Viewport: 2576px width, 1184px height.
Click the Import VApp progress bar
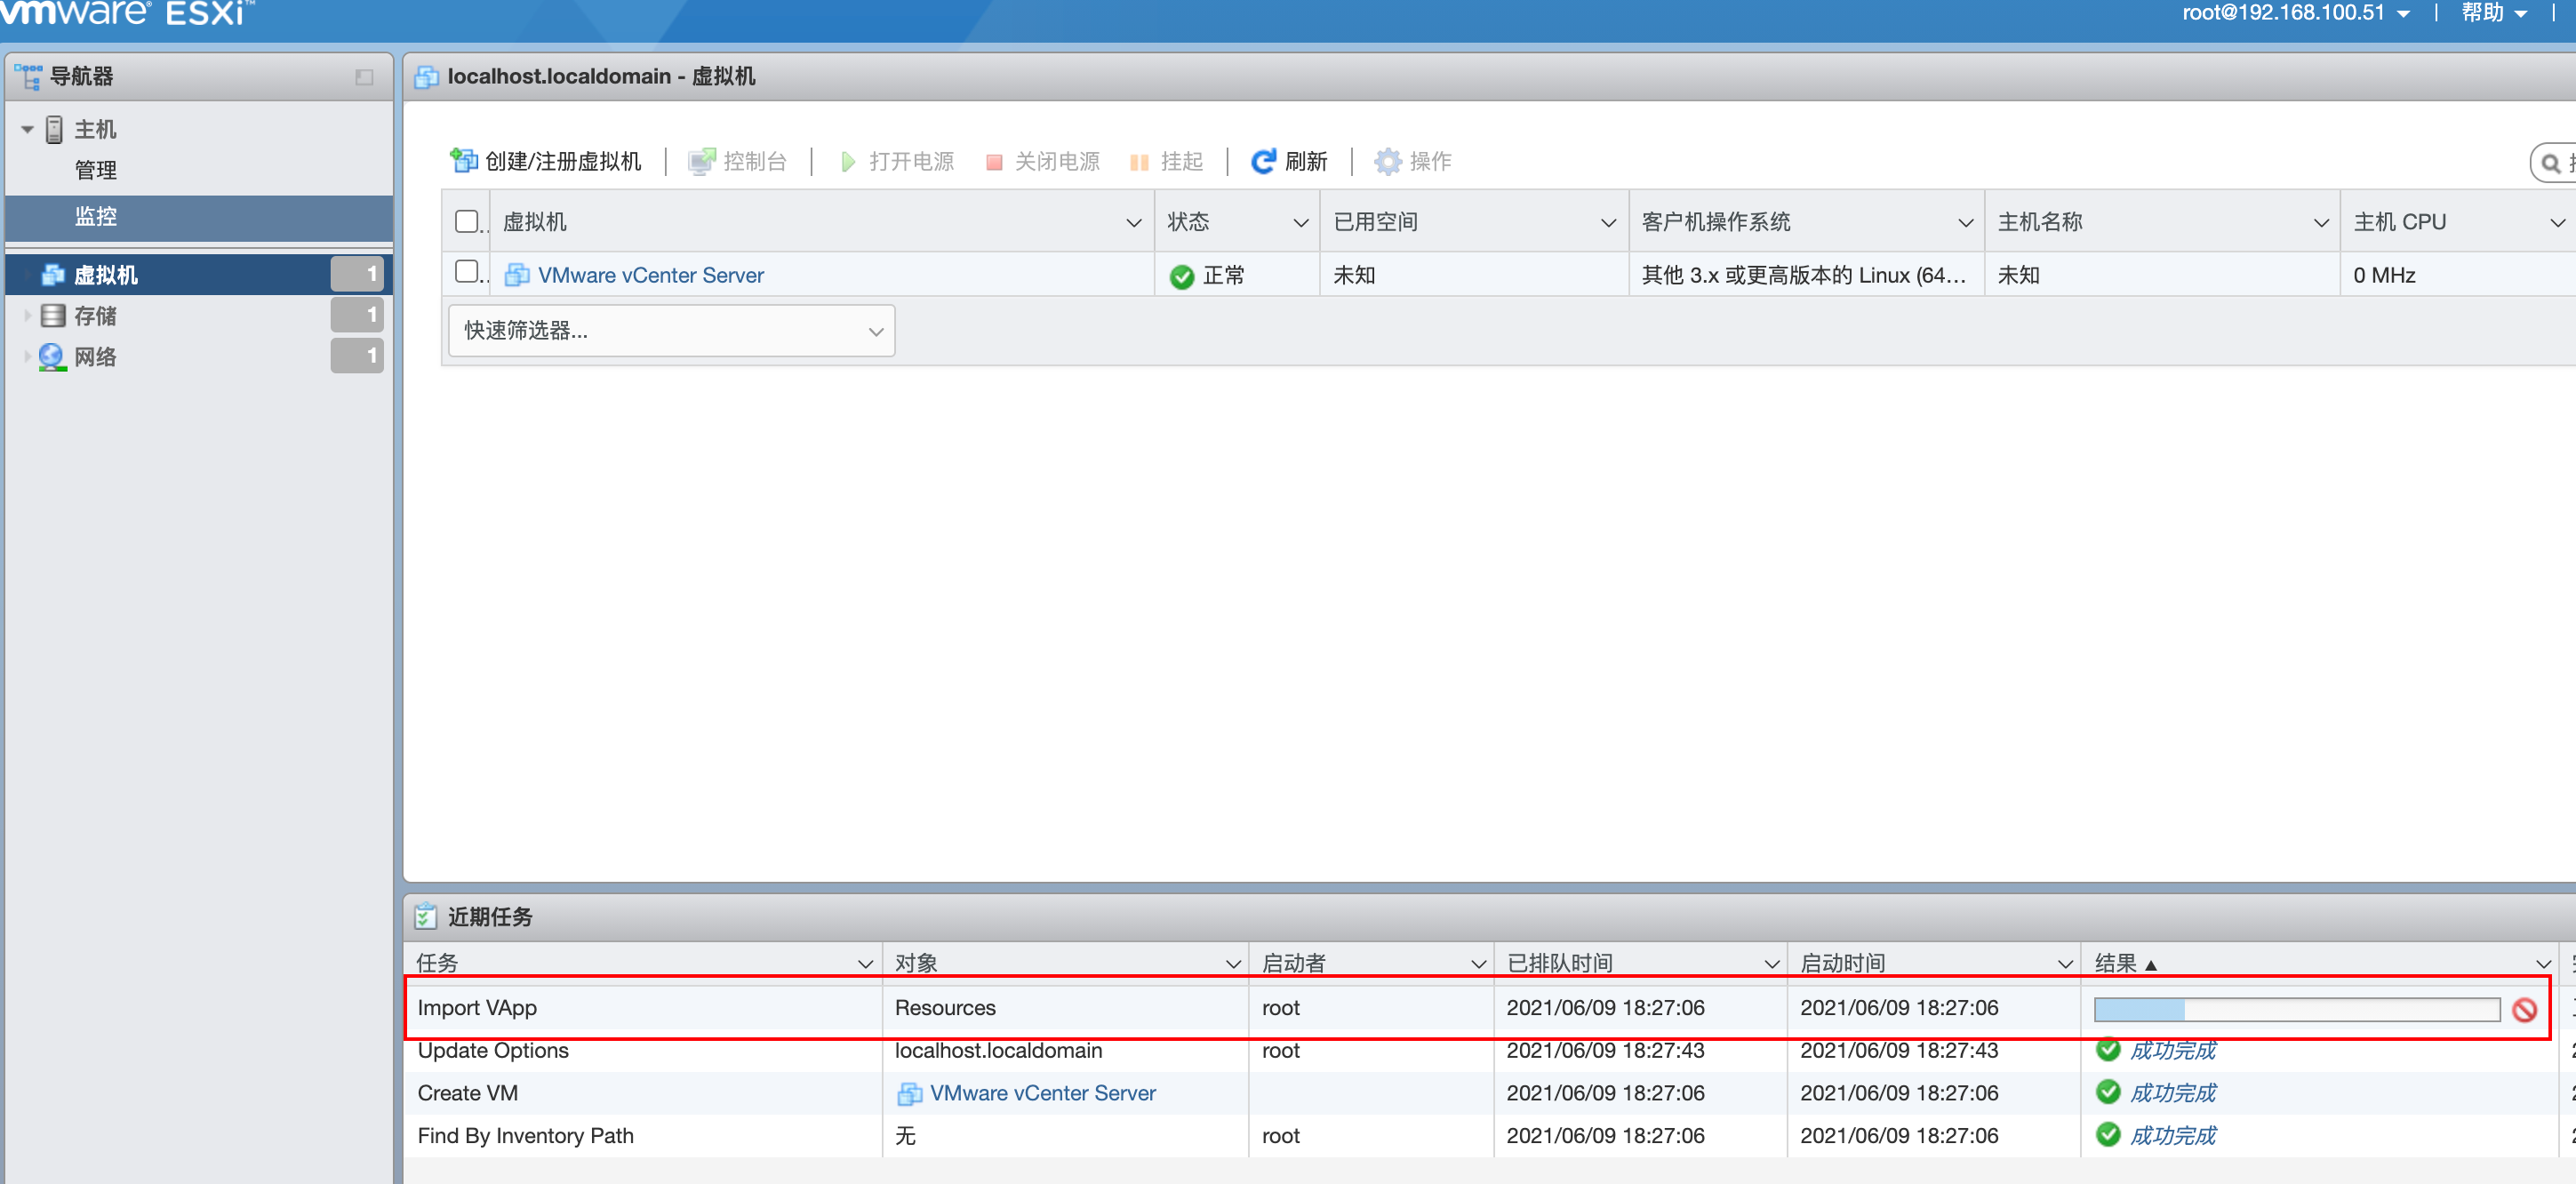pos(2296,1009)
